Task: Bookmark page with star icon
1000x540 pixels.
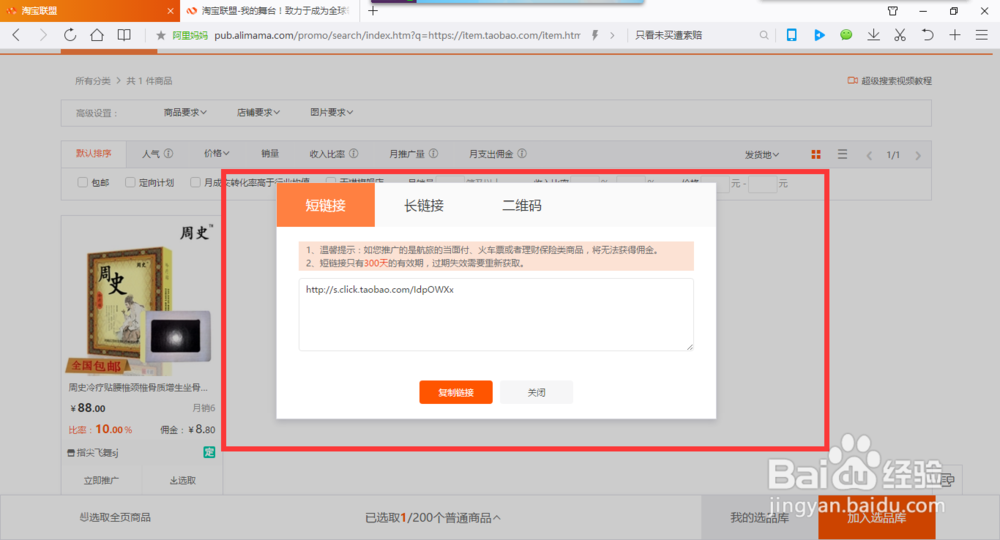Action: click(161, 35)
